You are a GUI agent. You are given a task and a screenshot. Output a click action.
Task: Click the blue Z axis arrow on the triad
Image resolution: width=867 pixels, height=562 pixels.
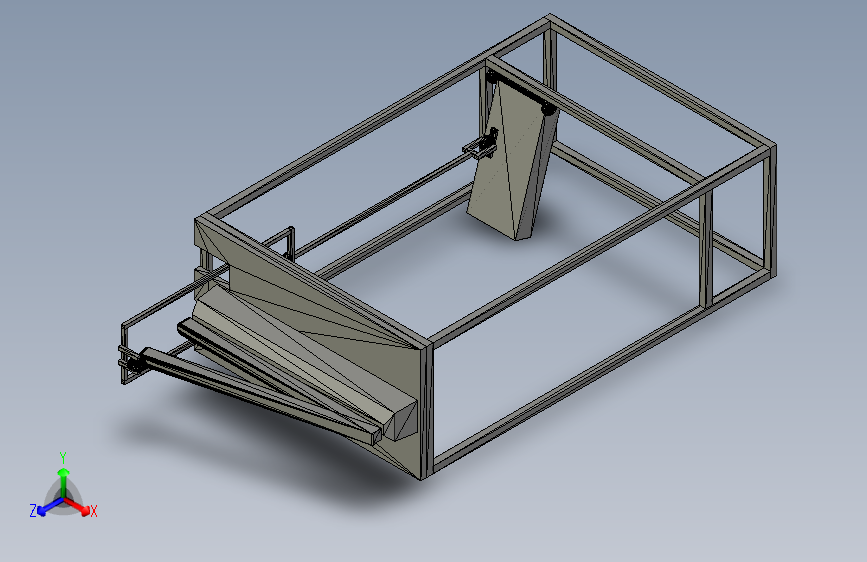click(x=48, y=508)
